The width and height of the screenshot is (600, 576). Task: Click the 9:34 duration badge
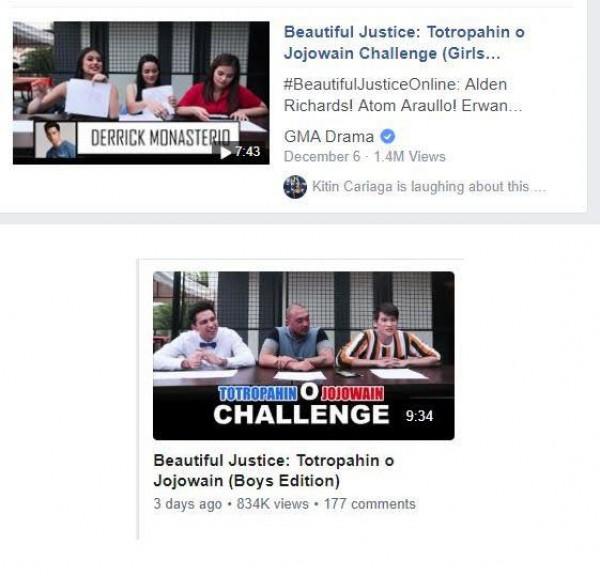pyautogui.click(x=419, y=416)
